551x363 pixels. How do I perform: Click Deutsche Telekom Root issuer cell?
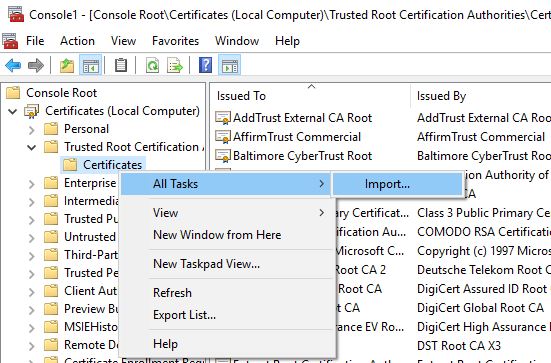(x=484, y=270)
